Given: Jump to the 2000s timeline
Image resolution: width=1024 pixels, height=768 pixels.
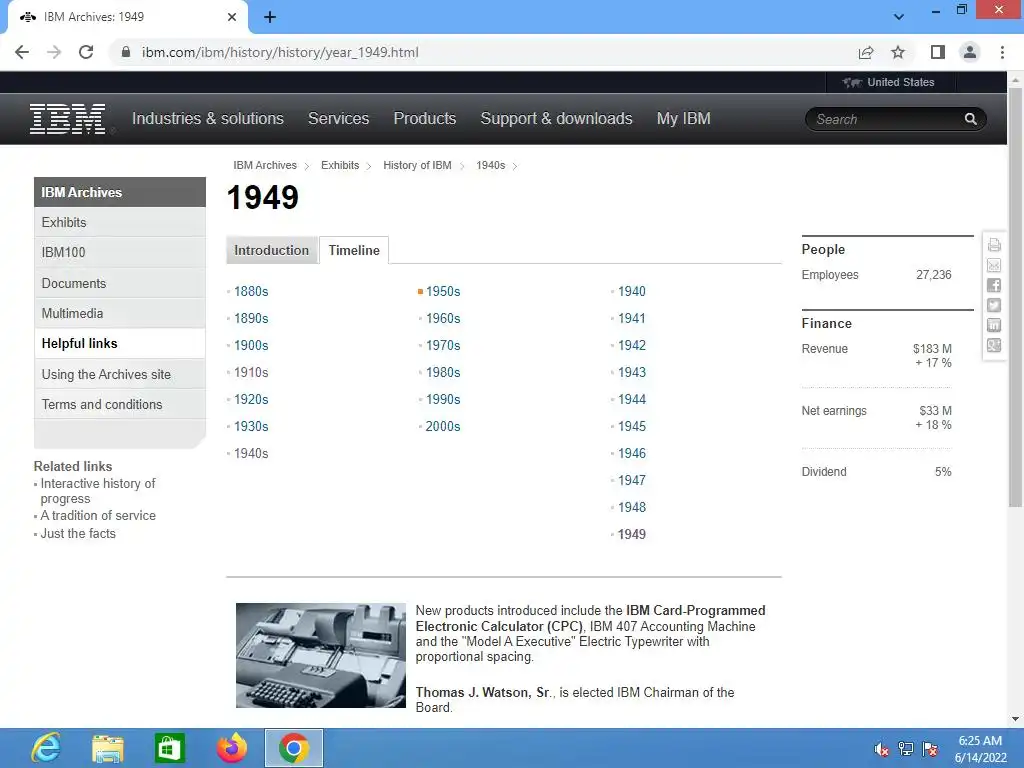Looking at the screenshot, I should pyautogui.click(x=443, y=426).
